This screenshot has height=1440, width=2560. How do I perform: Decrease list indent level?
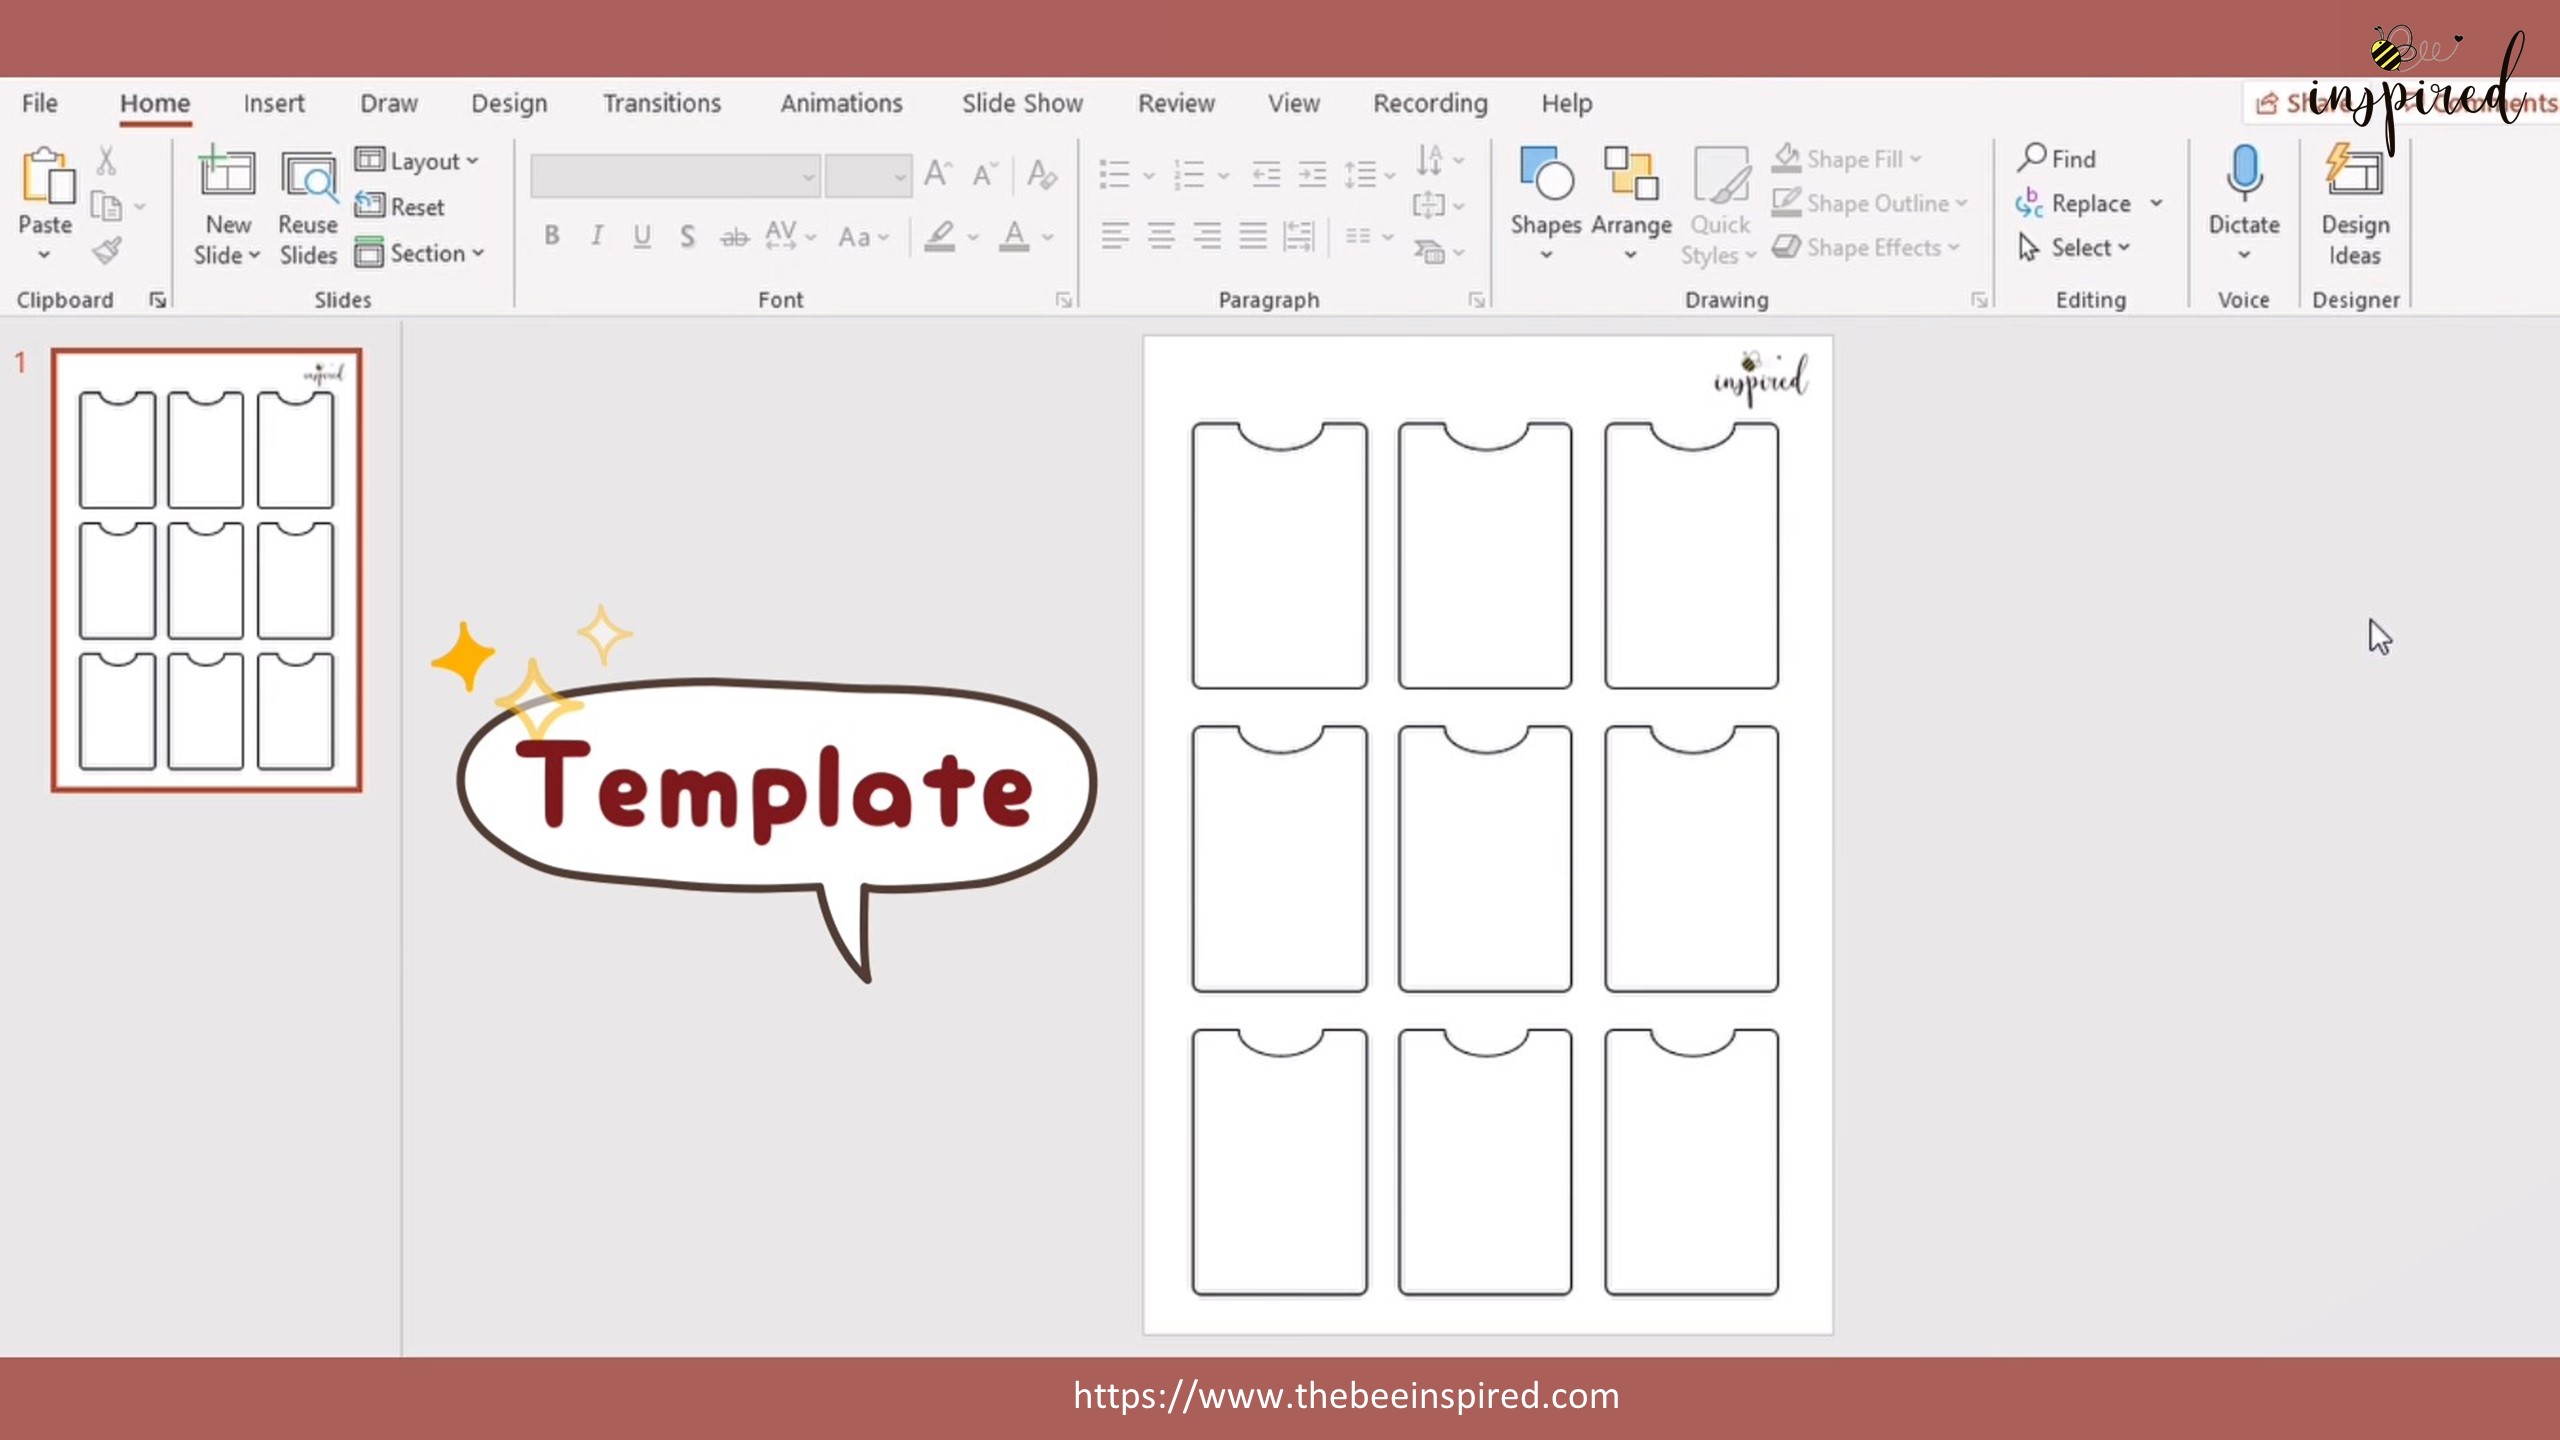(x=1266, y=175)
